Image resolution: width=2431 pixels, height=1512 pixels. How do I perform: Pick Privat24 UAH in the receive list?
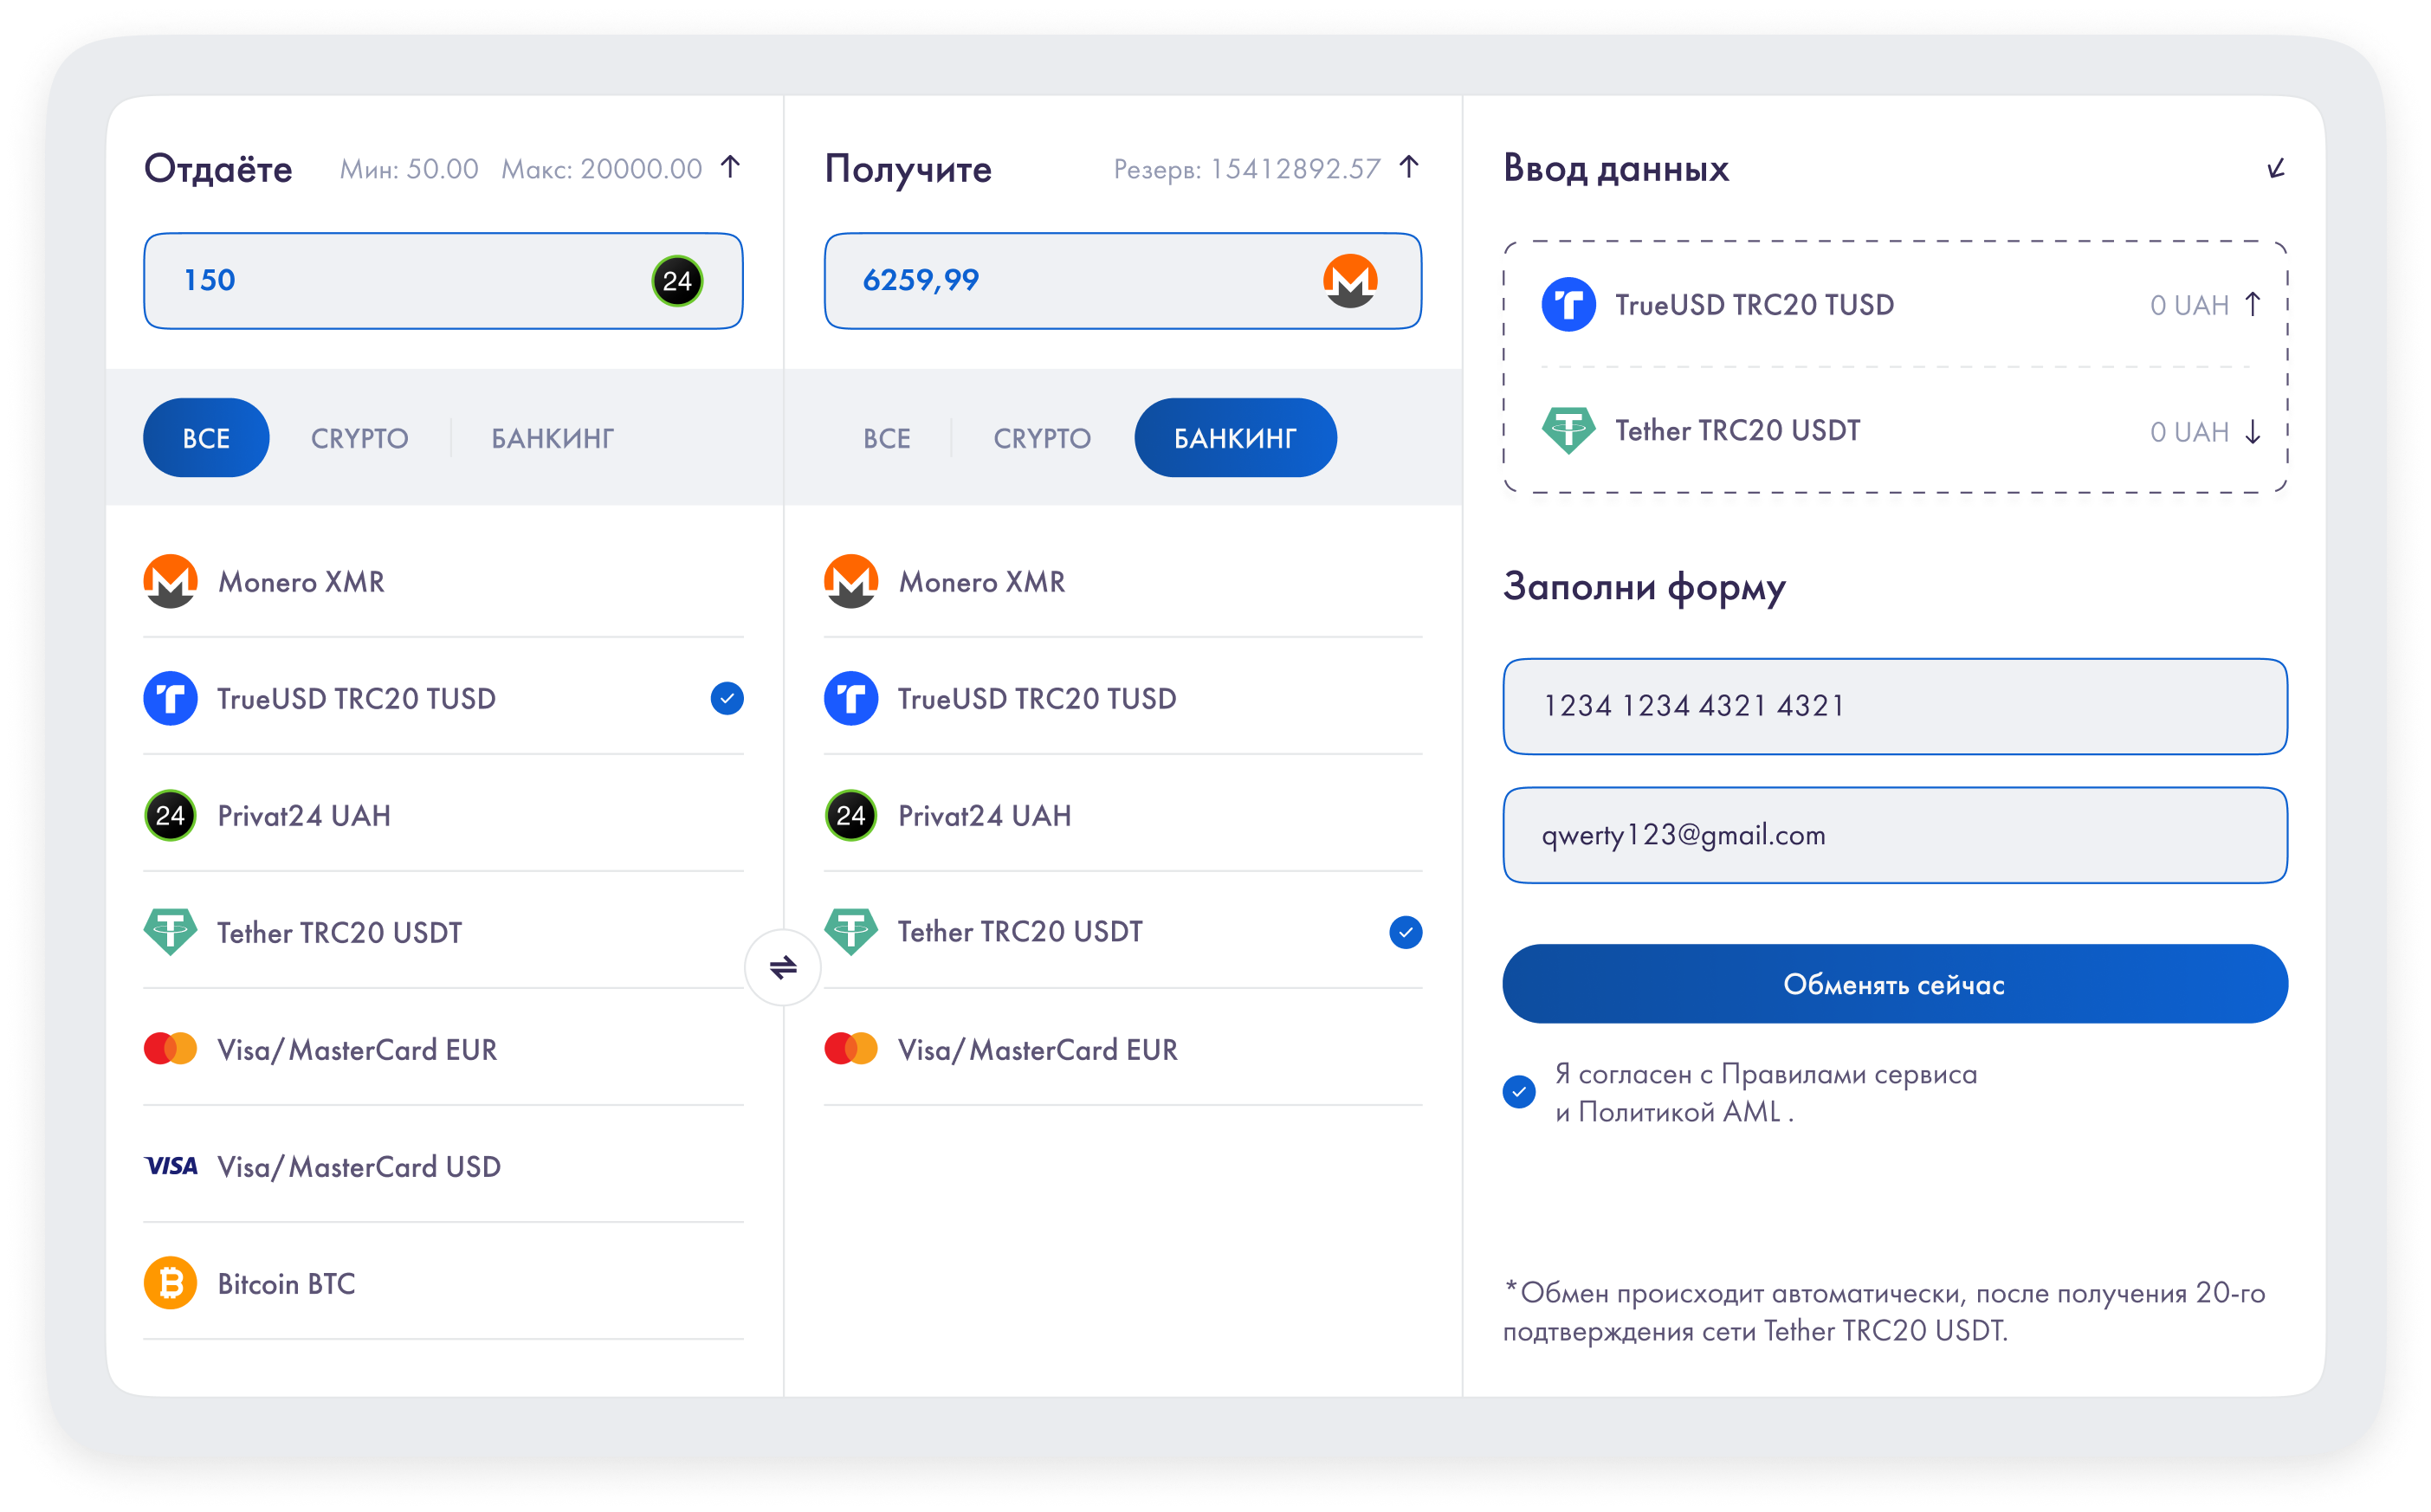[x=984, y=816]
